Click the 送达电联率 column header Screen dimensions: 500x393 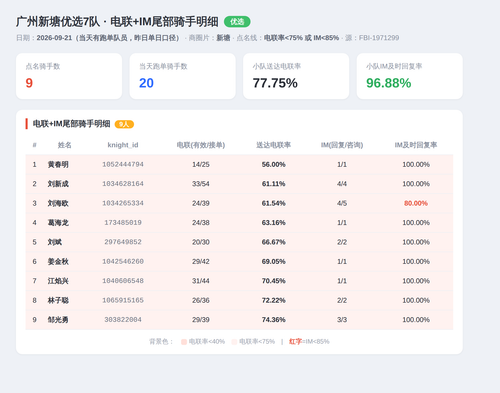[273, 145]
